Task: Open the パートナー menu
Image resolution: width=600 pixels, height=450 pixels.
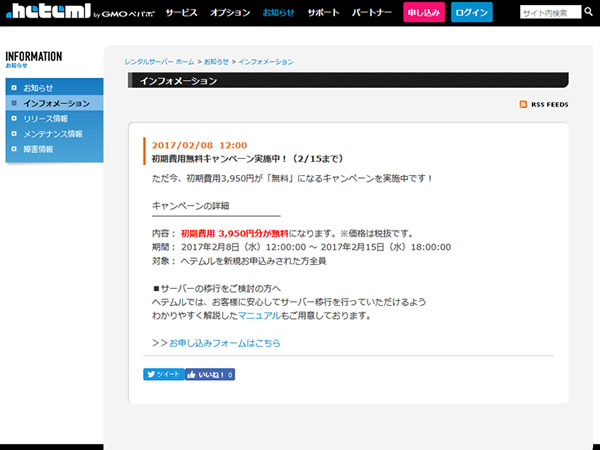Action: 372,13
